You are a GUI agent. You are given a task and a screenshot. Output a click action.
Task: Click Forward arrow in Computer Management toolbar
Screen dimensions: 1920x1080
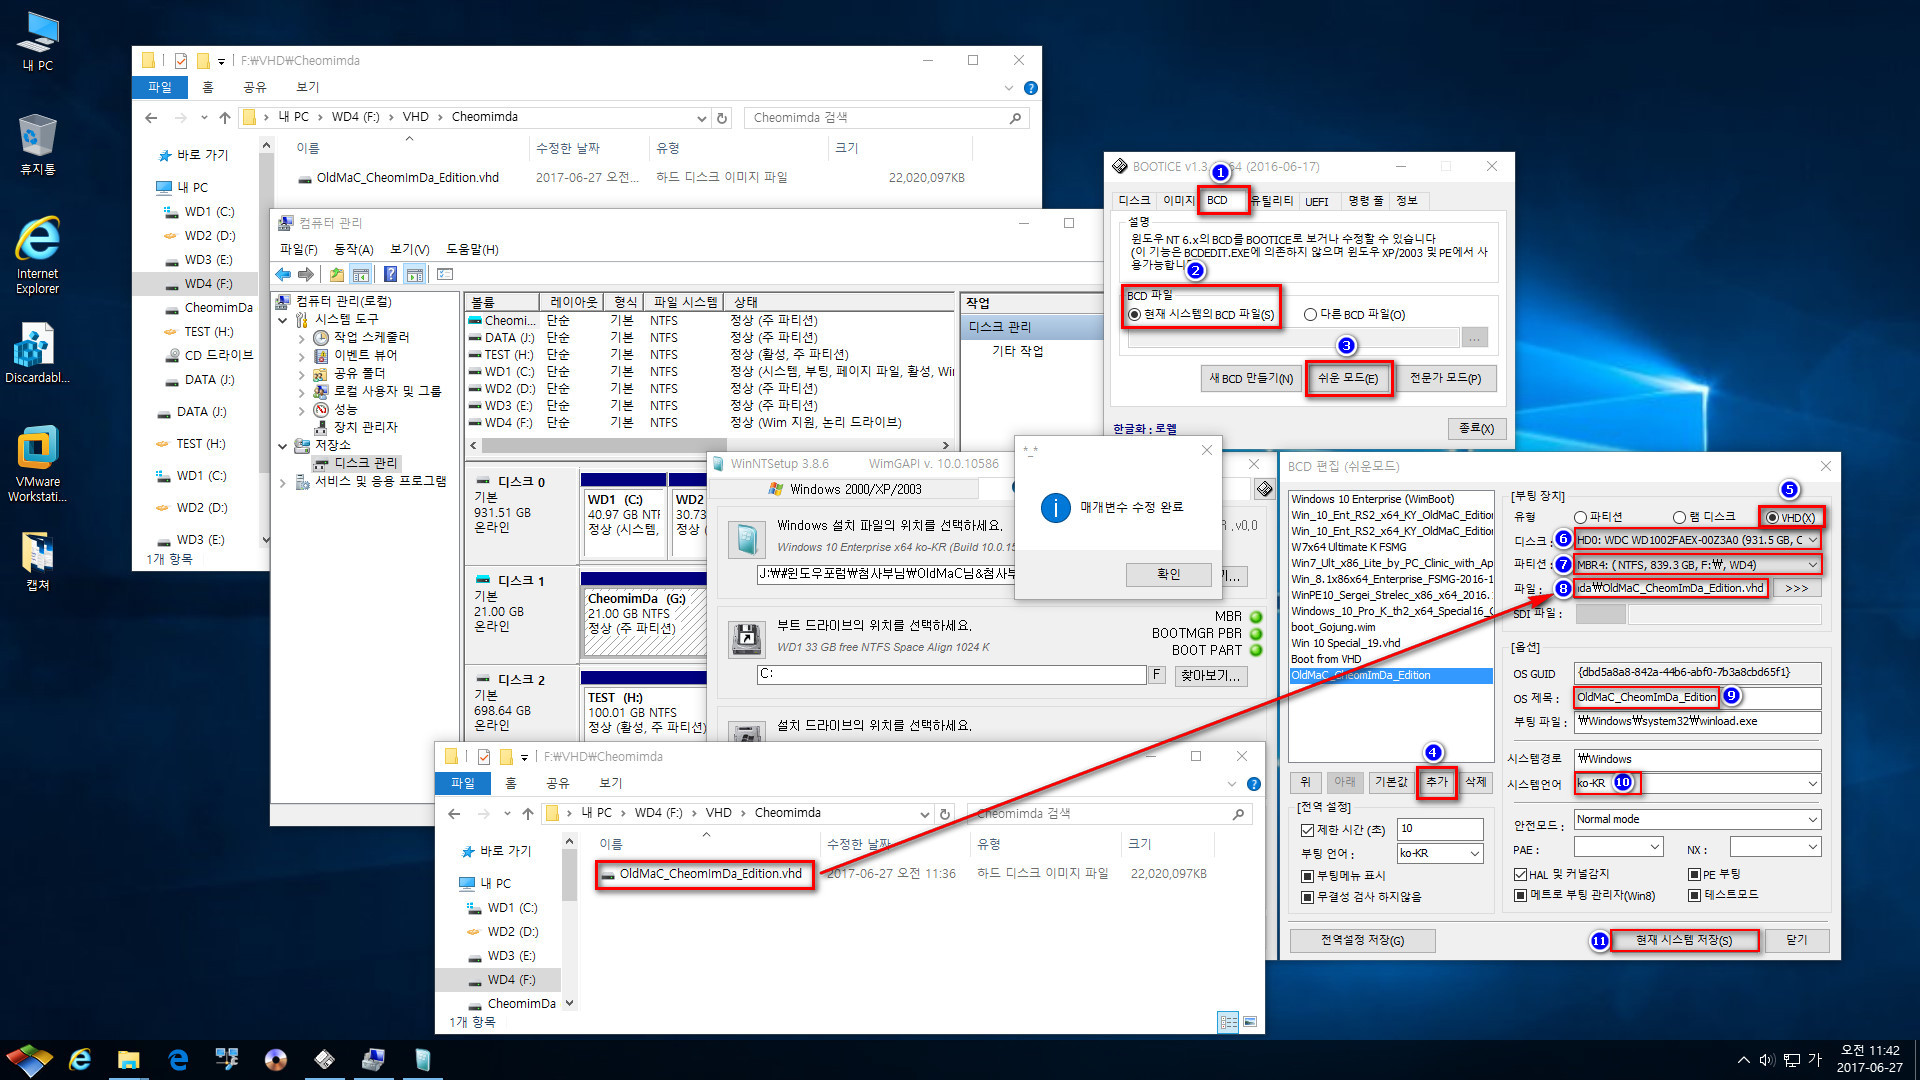(306, 274)
